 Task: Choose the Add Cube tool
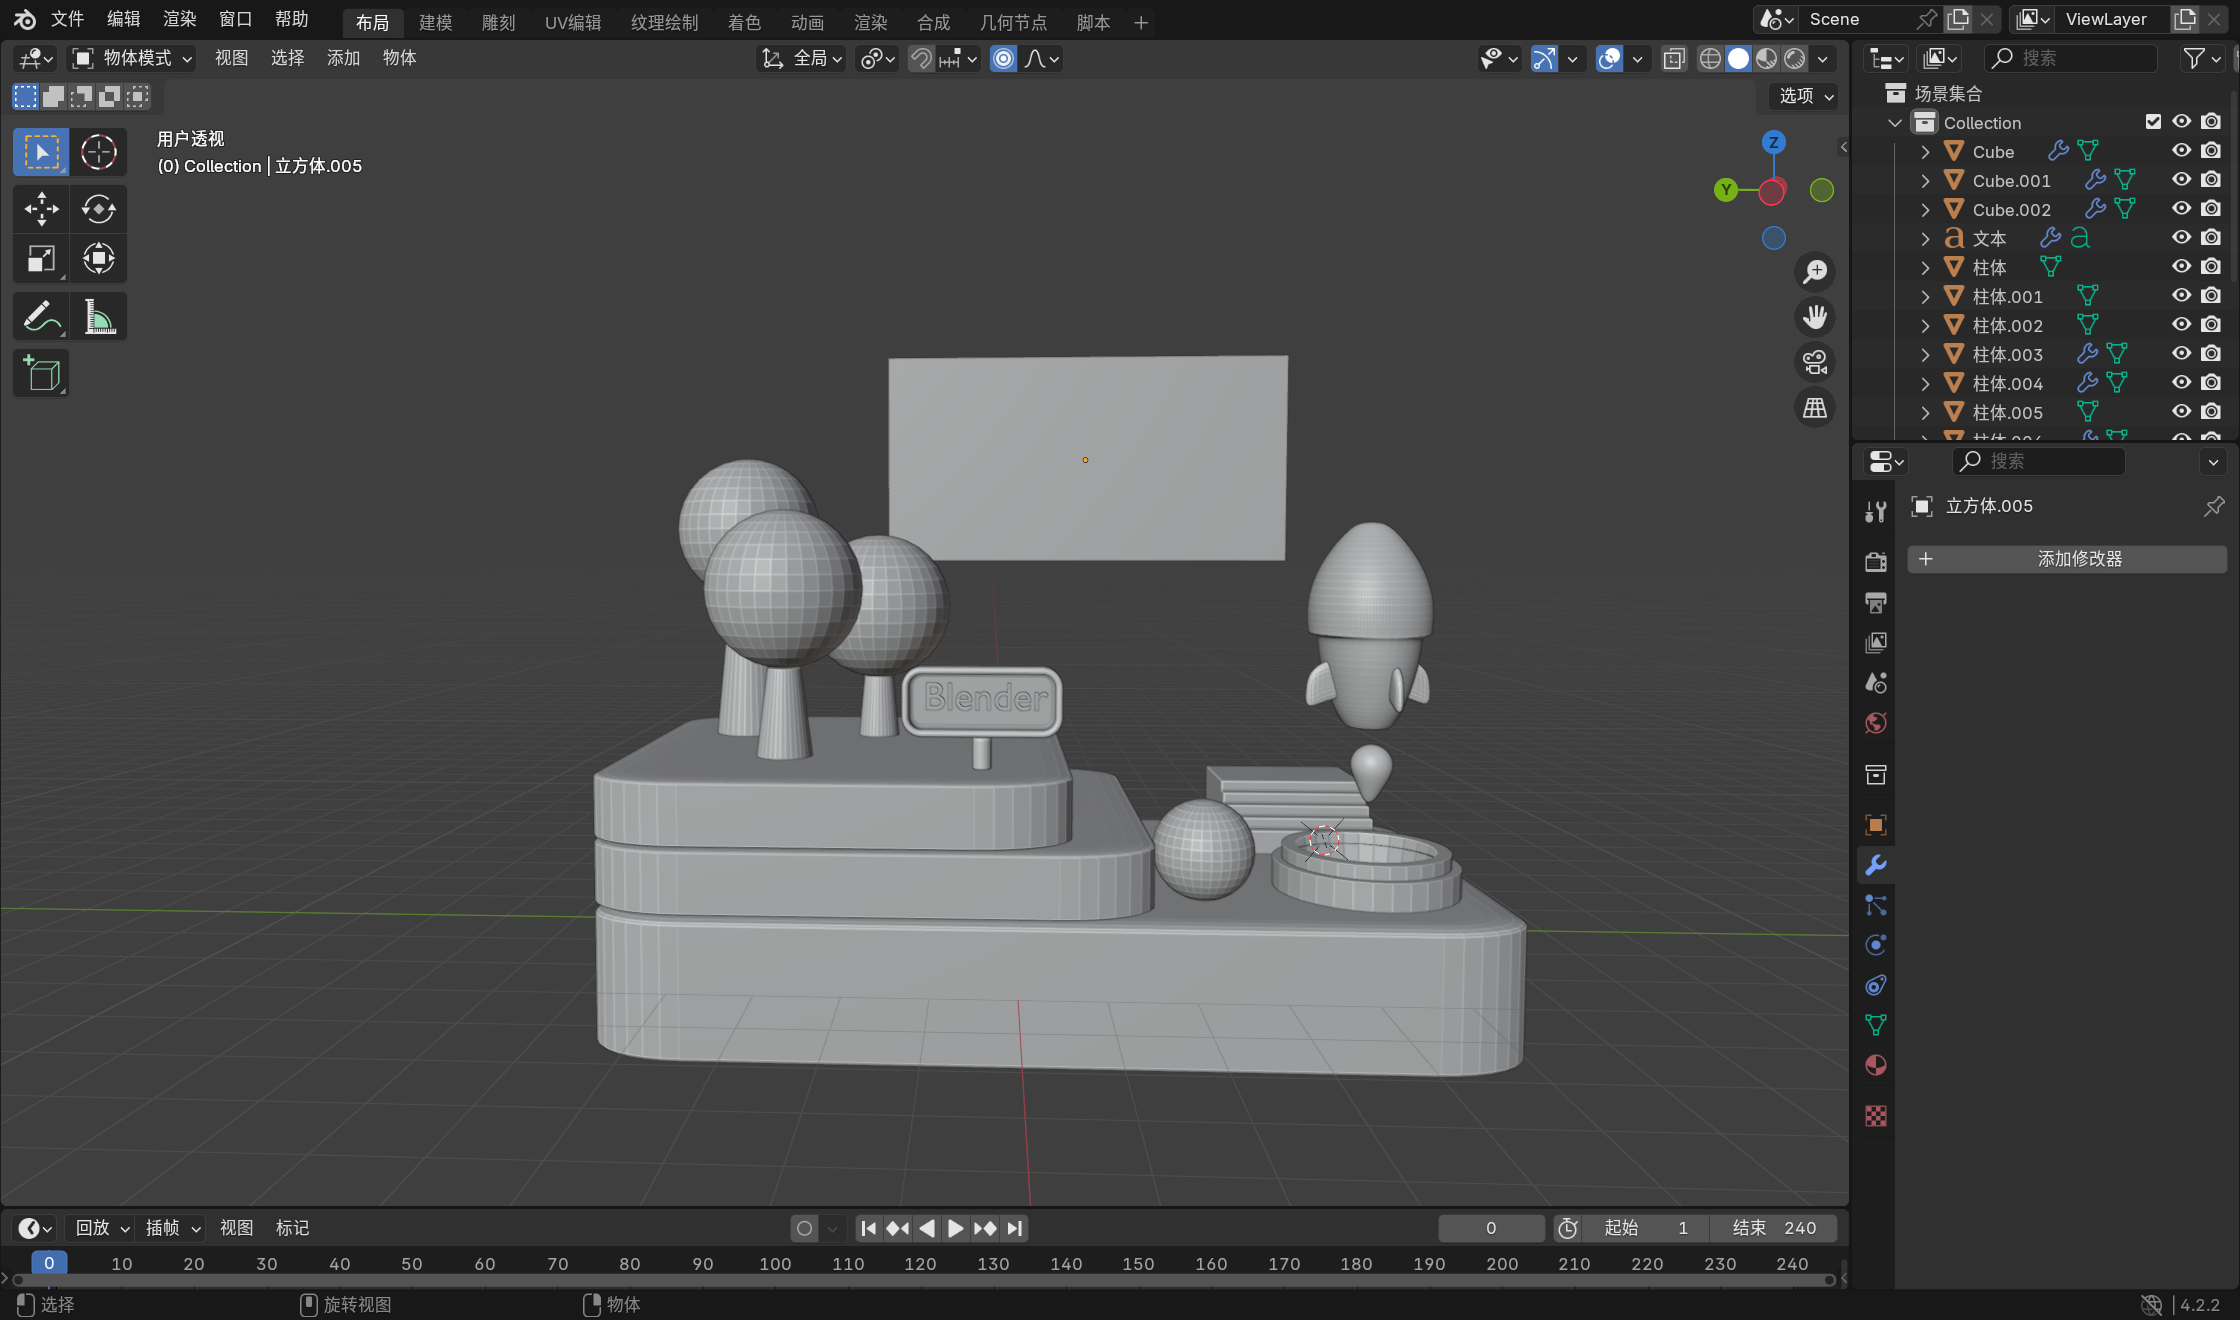point(41,375)
